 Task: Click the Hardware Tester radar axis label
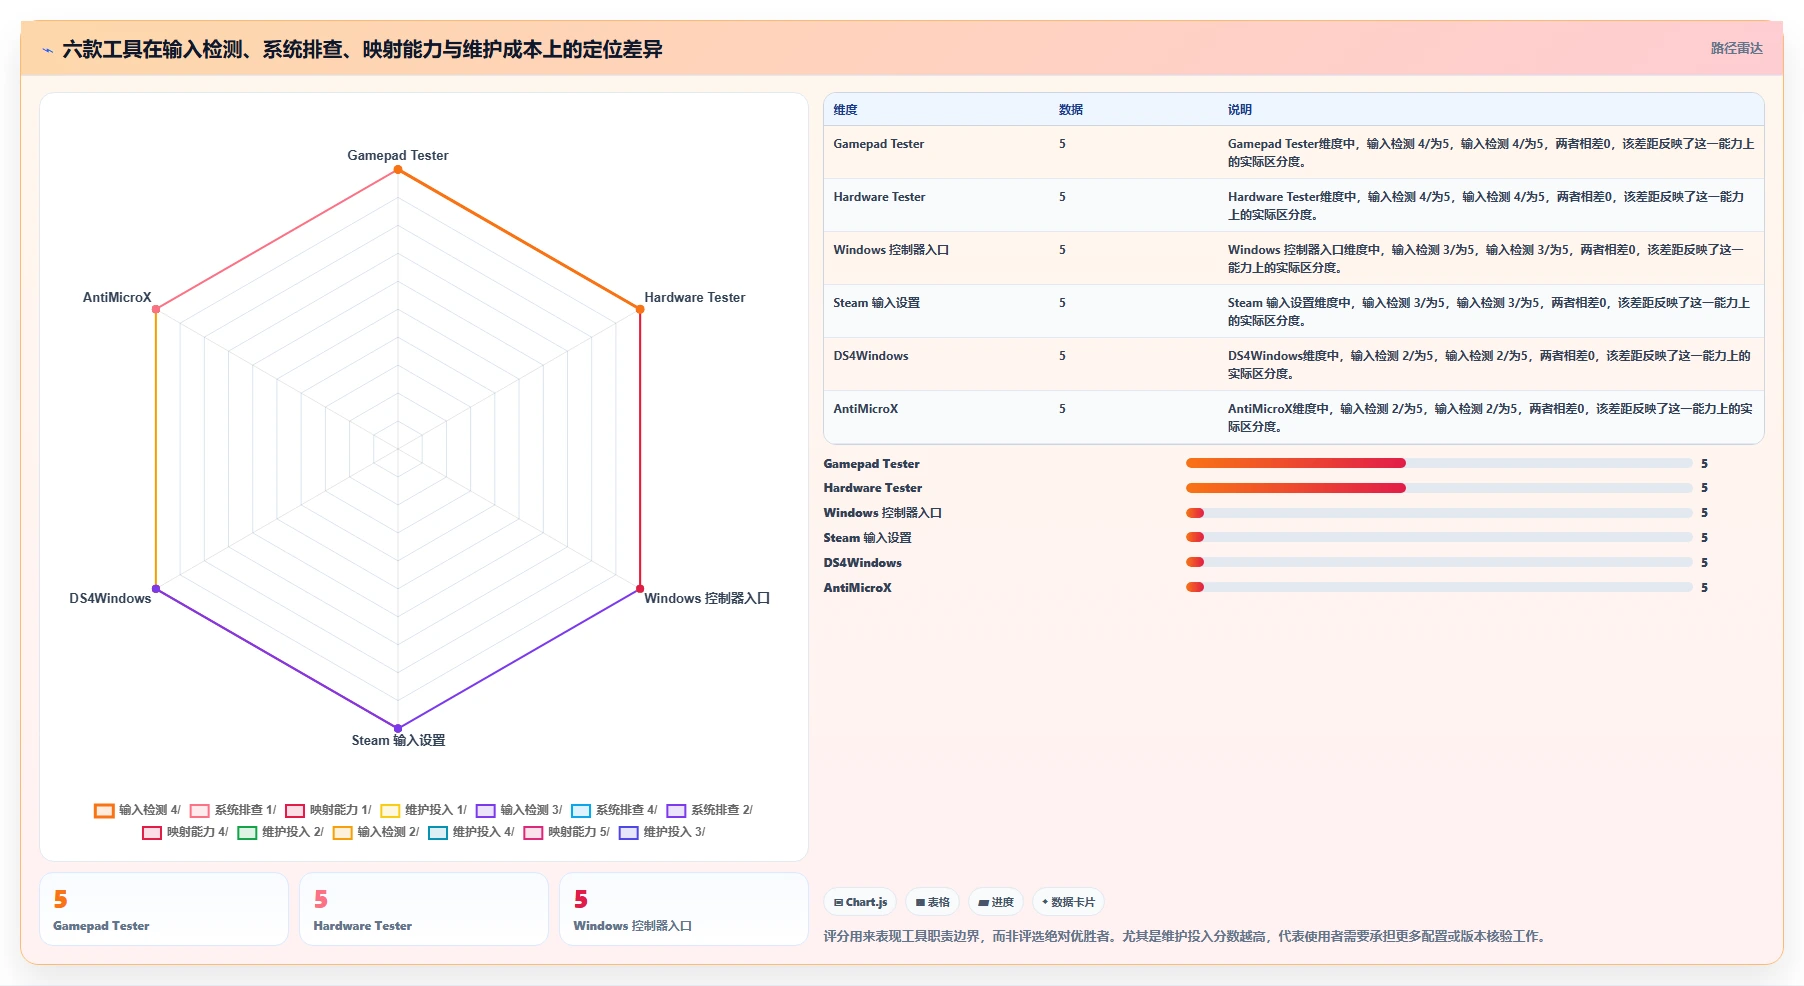(695, 297)
